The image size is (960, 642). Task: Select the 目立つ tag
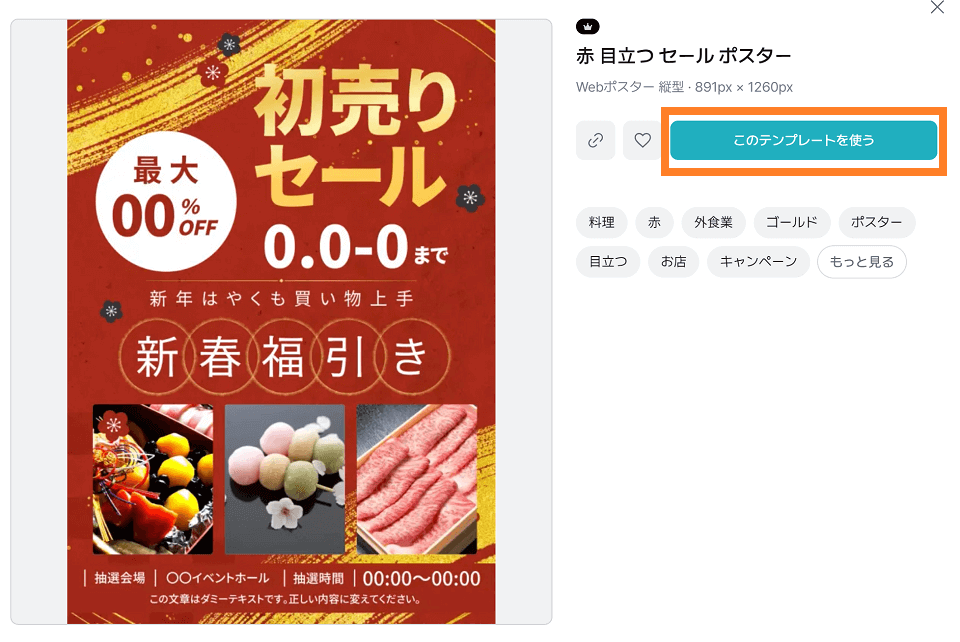click(x=608, y=262)
